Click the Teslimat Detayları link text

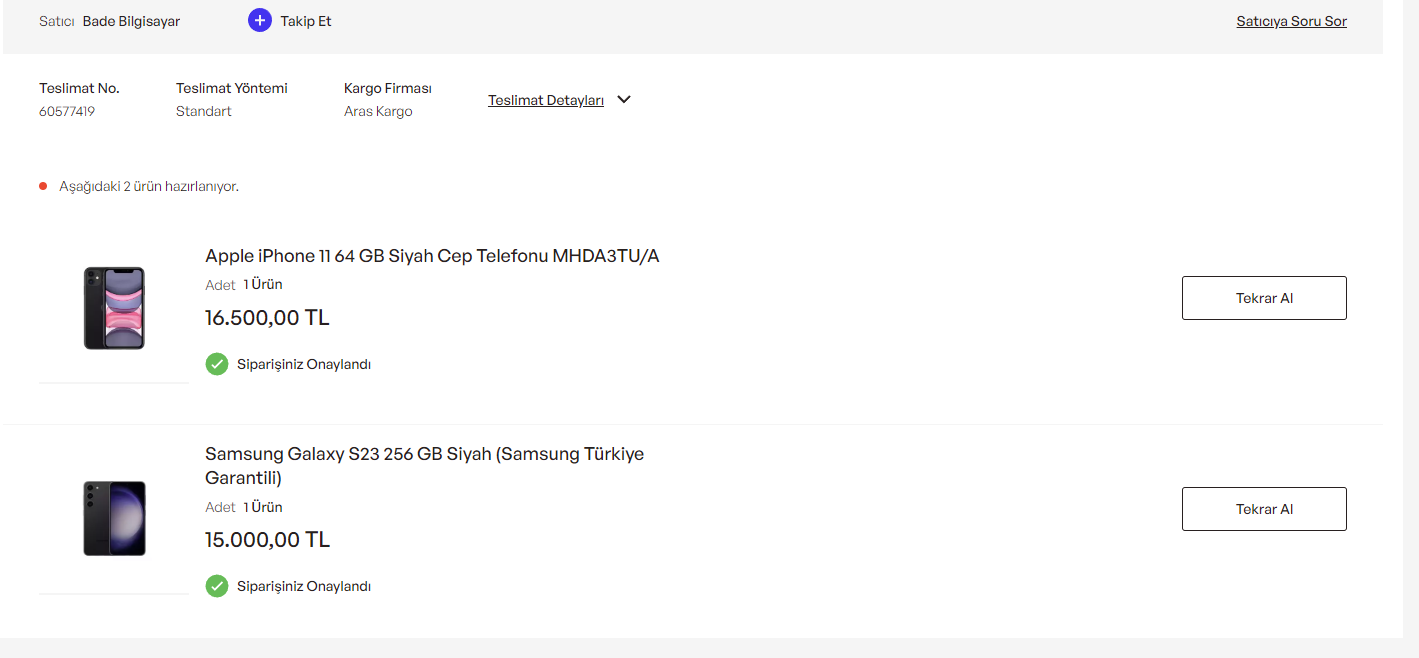(546, 100)
